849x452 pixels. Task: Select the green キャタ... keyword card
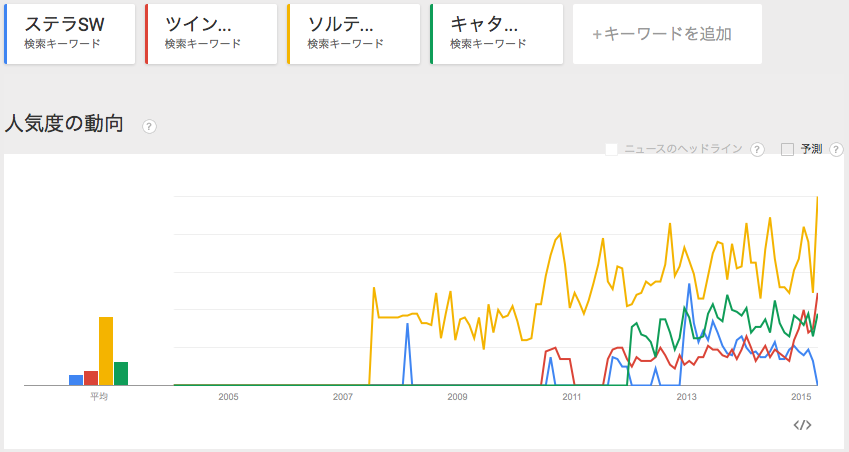pos(497,34)
